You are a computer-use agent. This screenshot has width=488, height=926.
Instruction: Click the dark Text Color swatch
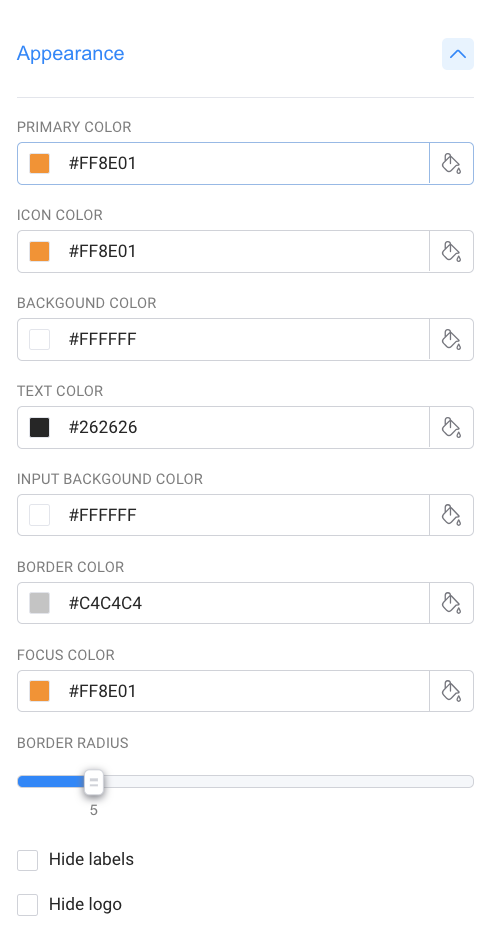tap(40, 428)
